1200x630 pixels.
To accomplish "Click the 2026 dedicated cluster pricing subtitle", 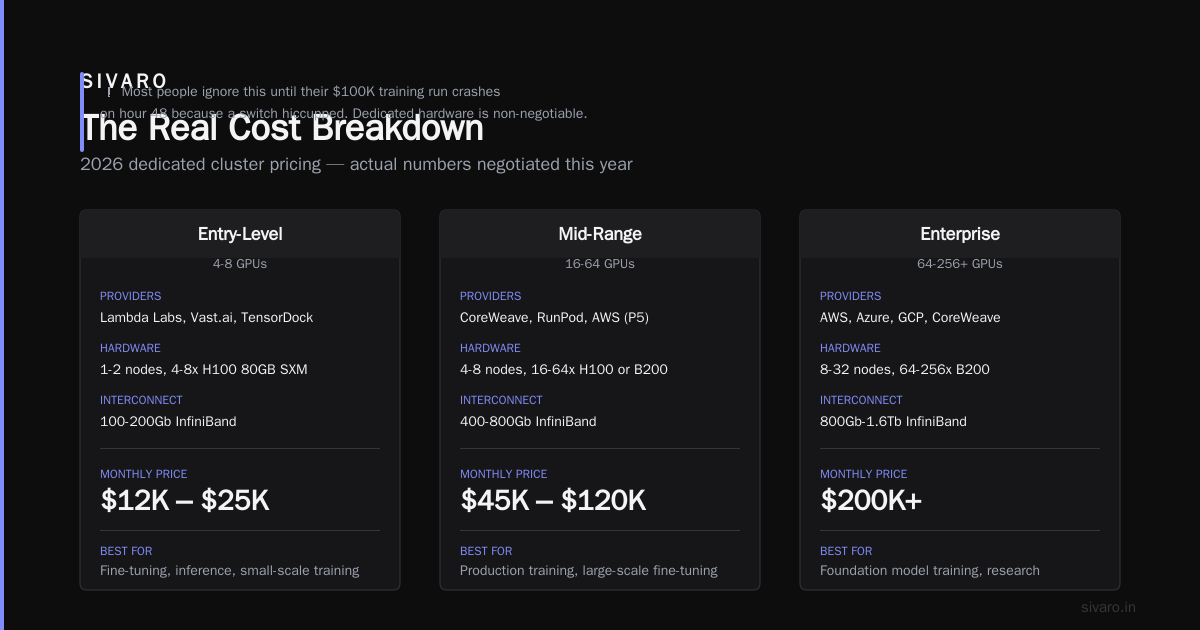I will tap(356, 164).
